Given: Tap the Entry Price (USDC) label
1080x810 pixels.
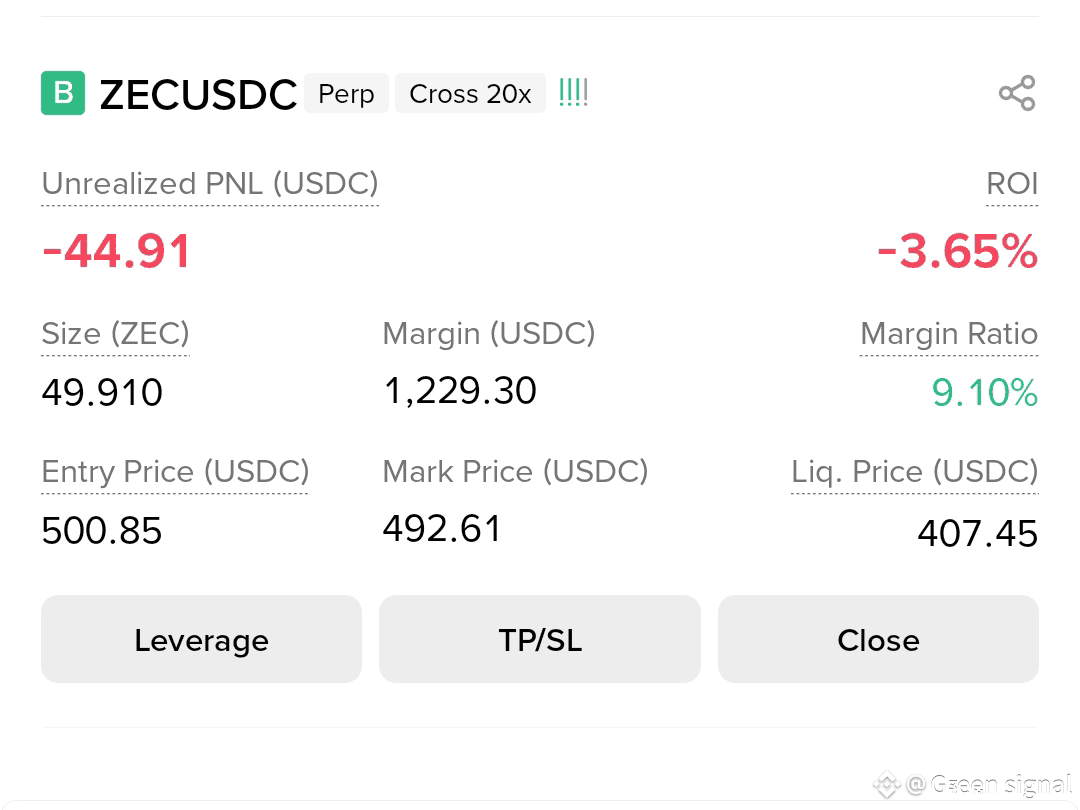Looking at the screenshot, I should (x=175, y=472).
